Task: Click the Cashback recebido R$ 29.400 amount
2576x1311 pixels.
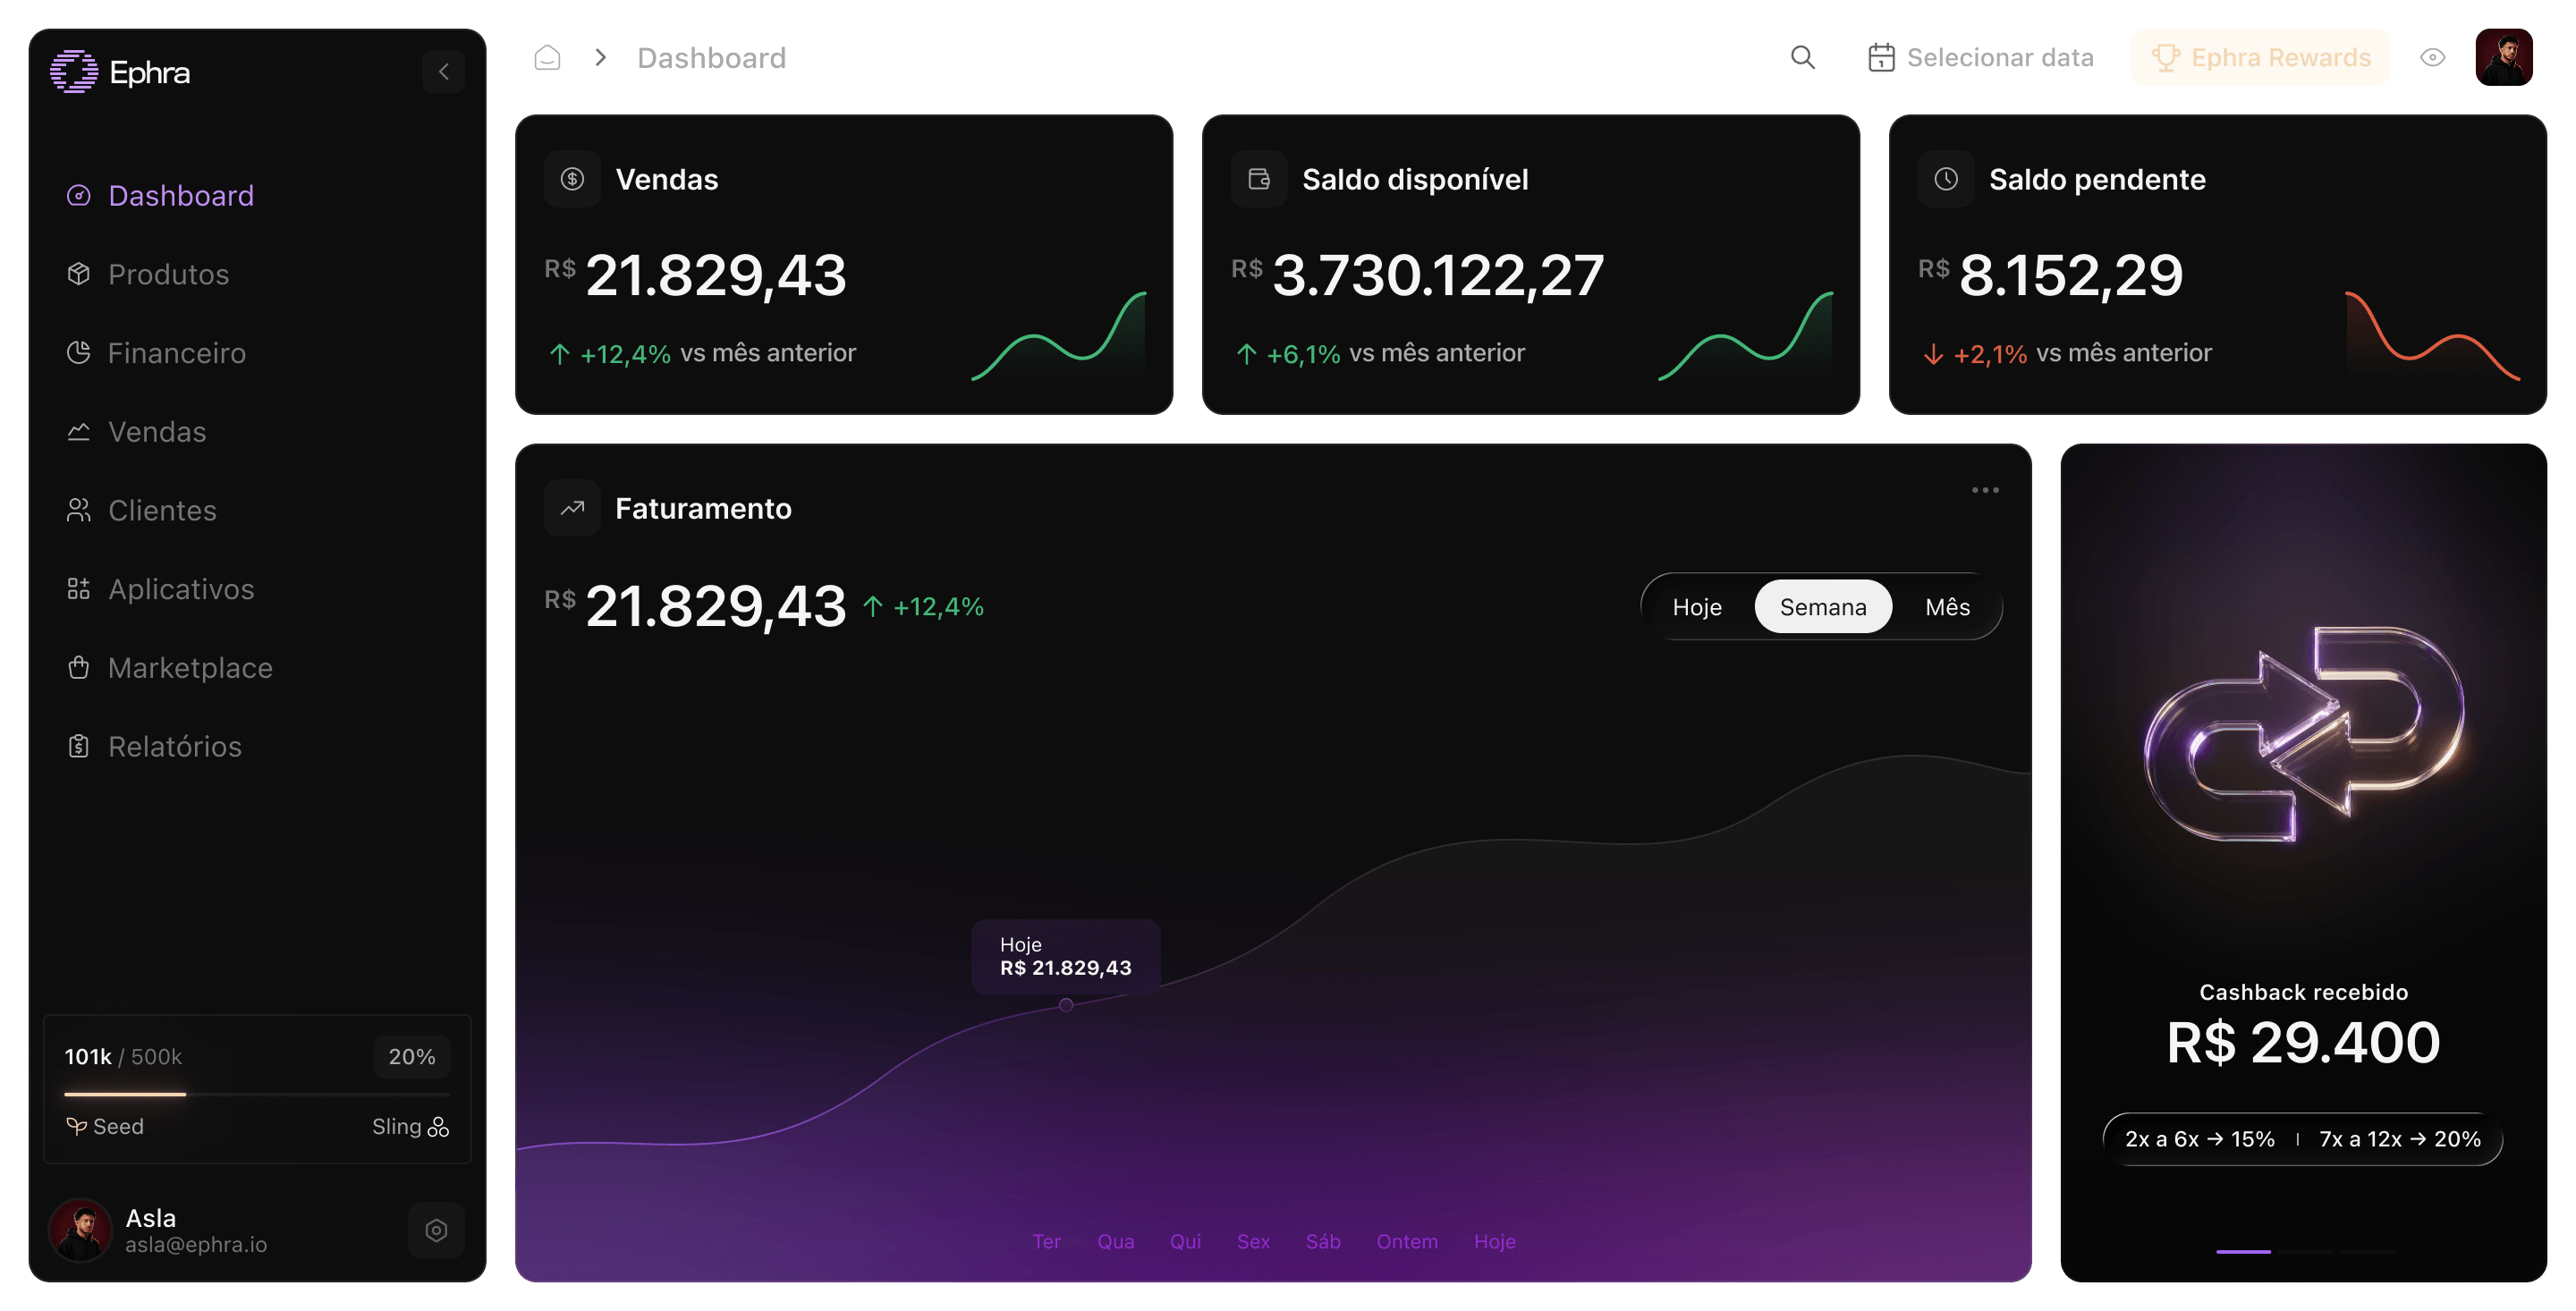Action: click(2303, 1042)
